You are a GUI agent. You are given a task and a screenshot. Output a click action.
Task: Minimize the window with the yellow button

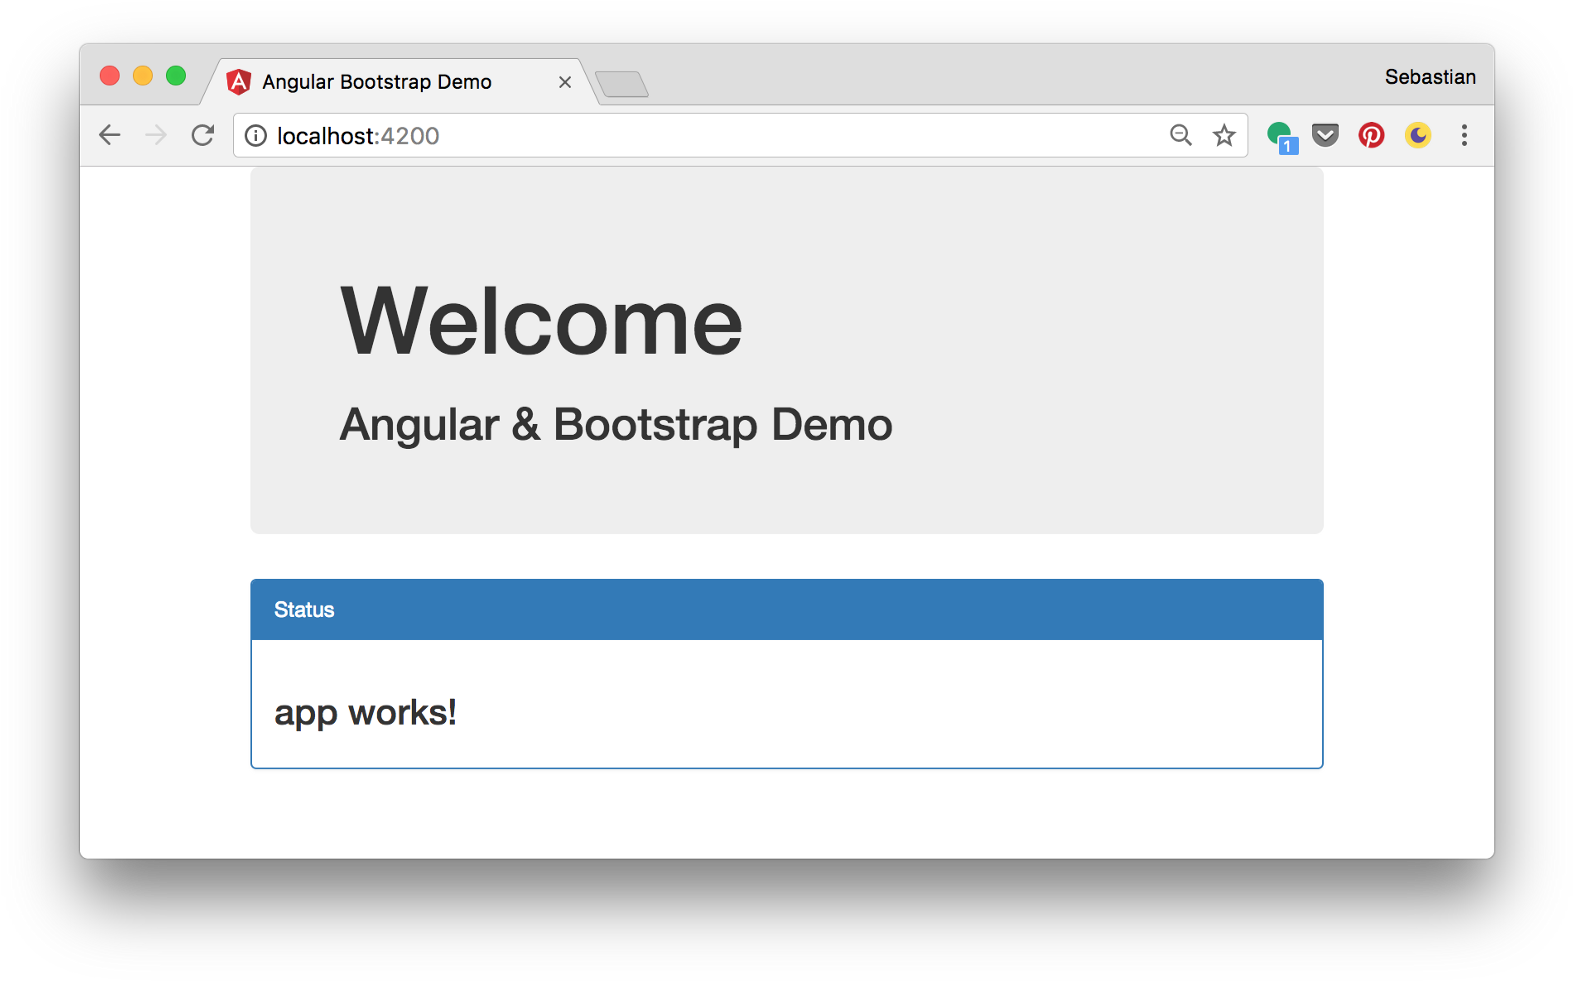pyautogui.click(x=143, y=76)
